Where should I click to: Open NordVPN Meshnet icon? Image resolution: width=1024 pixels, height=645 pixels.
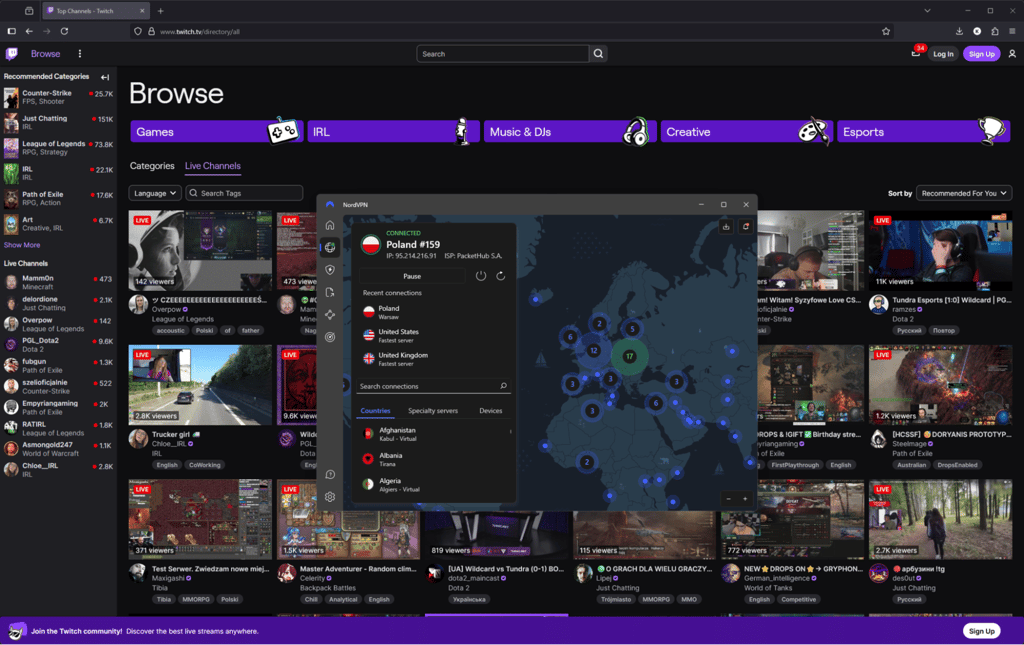(330, 315)
